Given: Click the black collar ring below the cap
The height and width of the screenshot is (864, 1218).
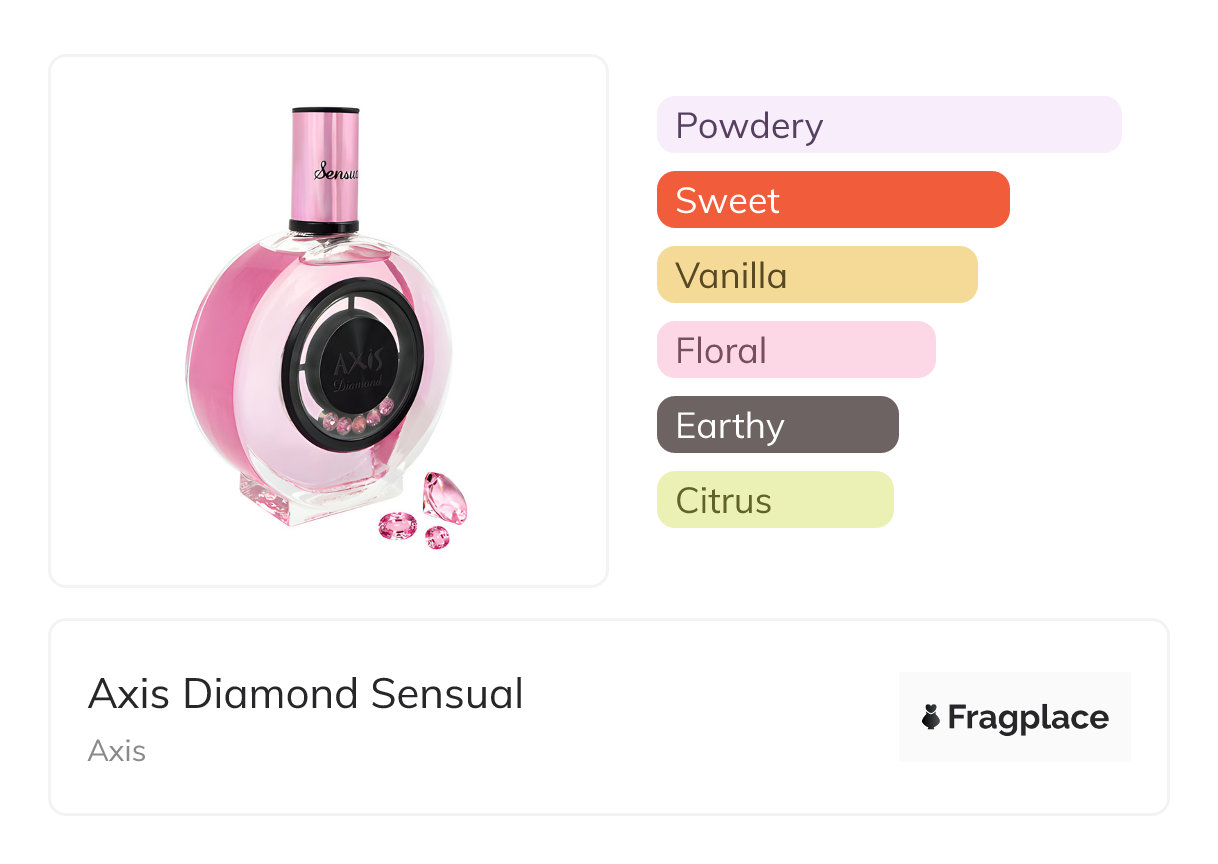Looking at the screenshot, I should click(x=324, y=227).
